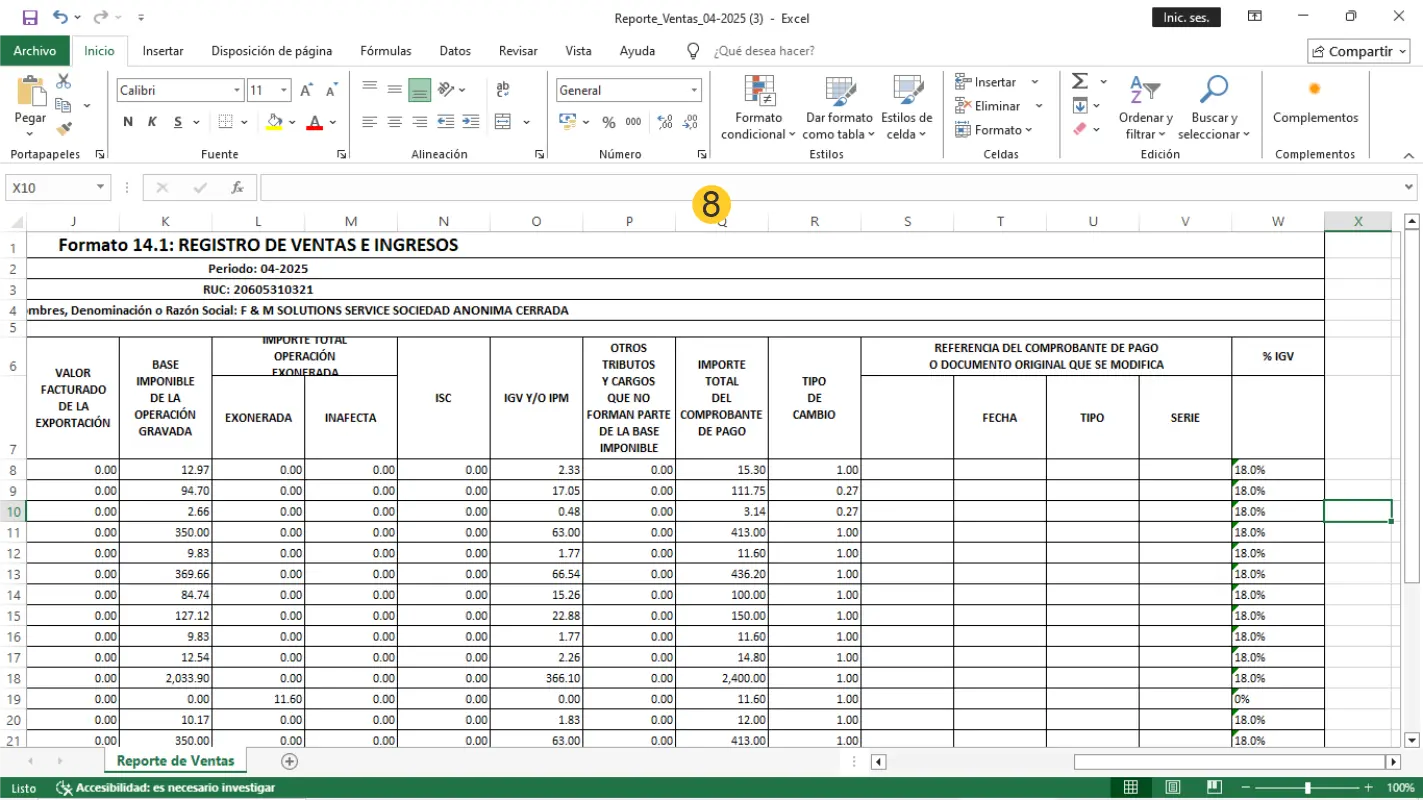
Task: Select the Reporte de Ventas sheet tab
Action: pos(175,761)
